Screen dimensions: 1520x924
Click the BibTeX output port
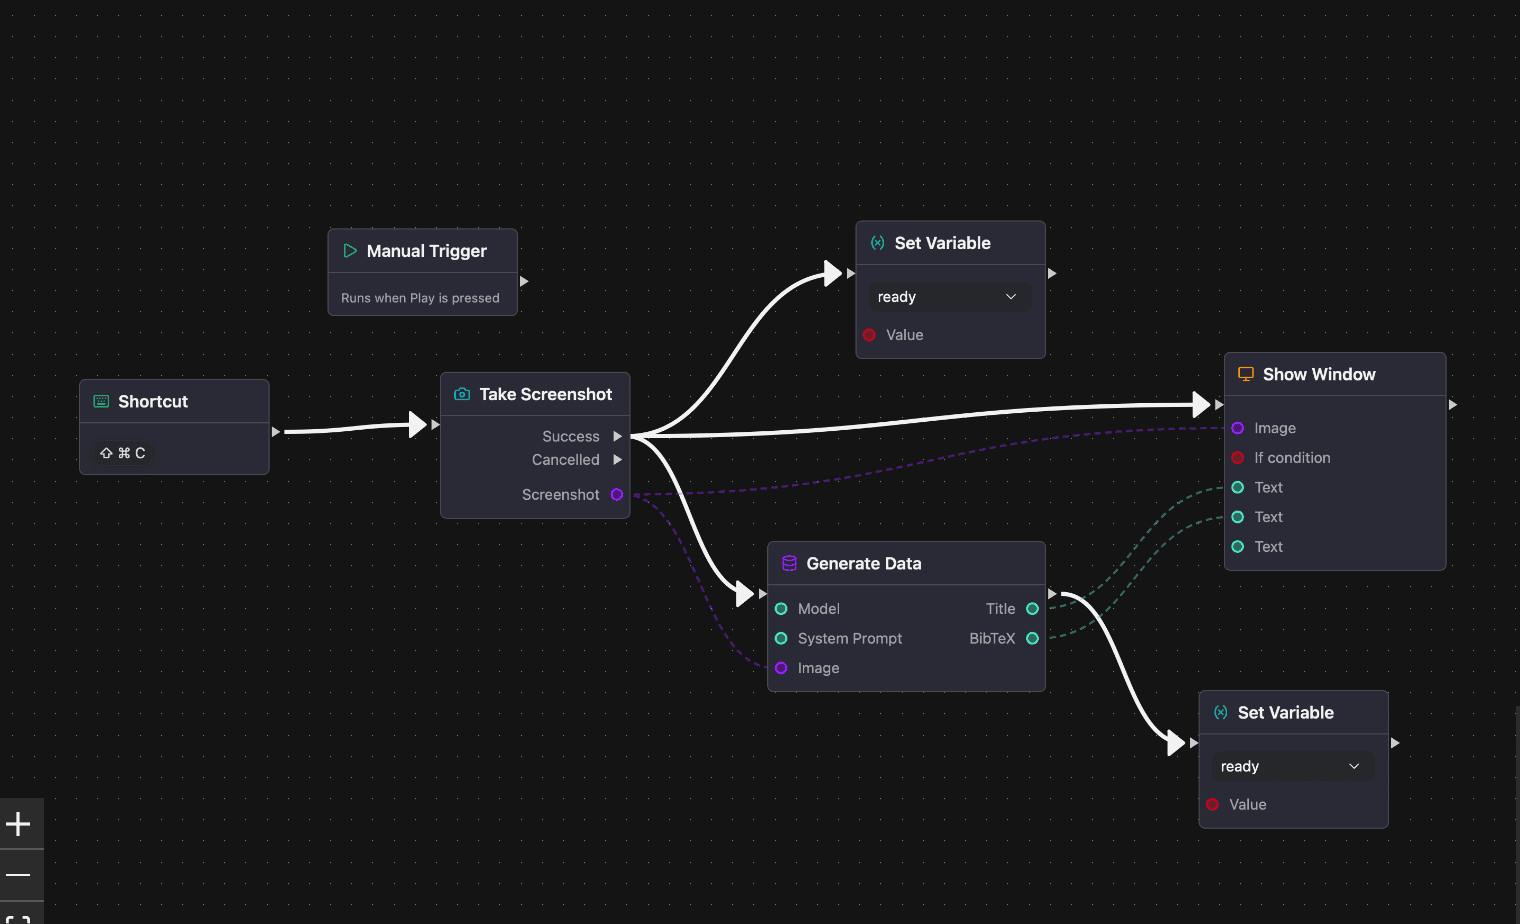(x=1032, y=638)
